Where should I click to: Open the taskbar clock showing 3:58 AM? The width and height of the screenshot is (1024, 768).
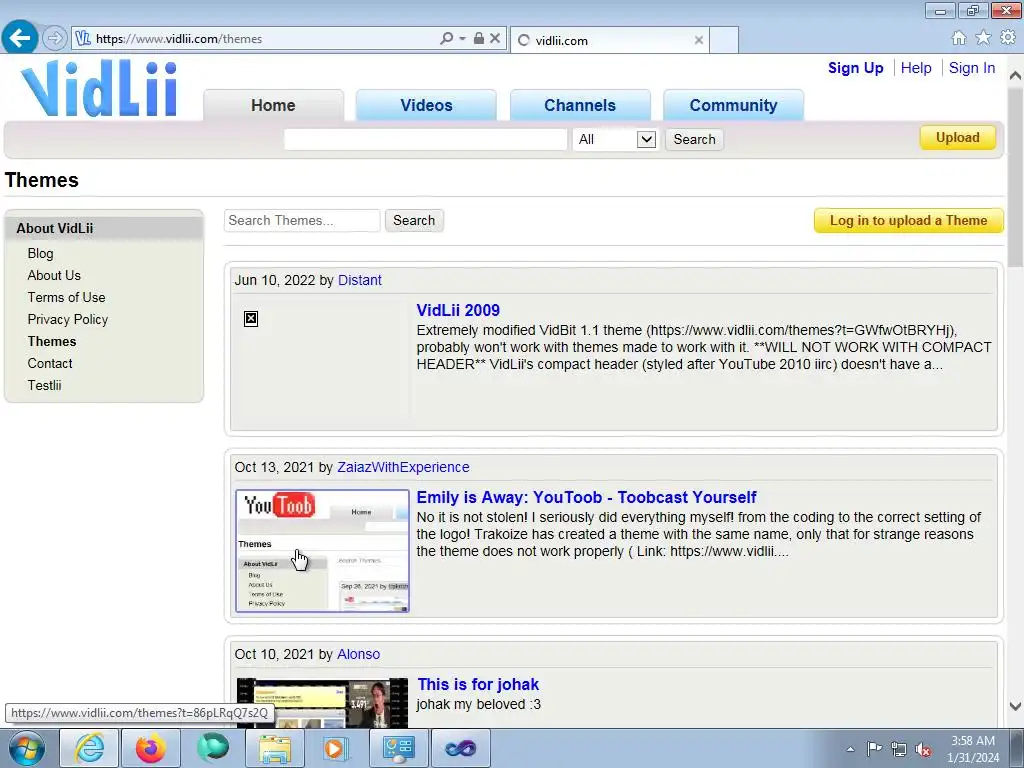coord(973,749)
